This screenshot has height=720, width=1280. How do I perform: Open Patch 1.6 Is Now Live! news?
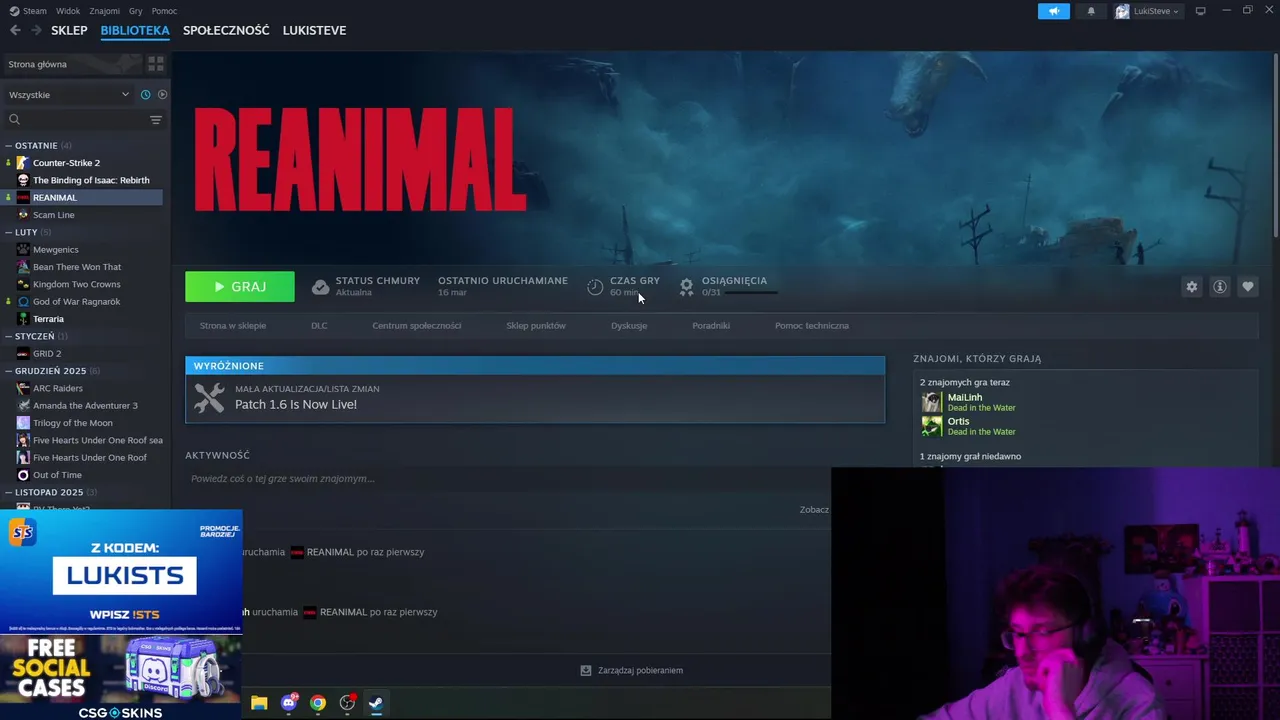pyautogui.click(x=296, y=405)
